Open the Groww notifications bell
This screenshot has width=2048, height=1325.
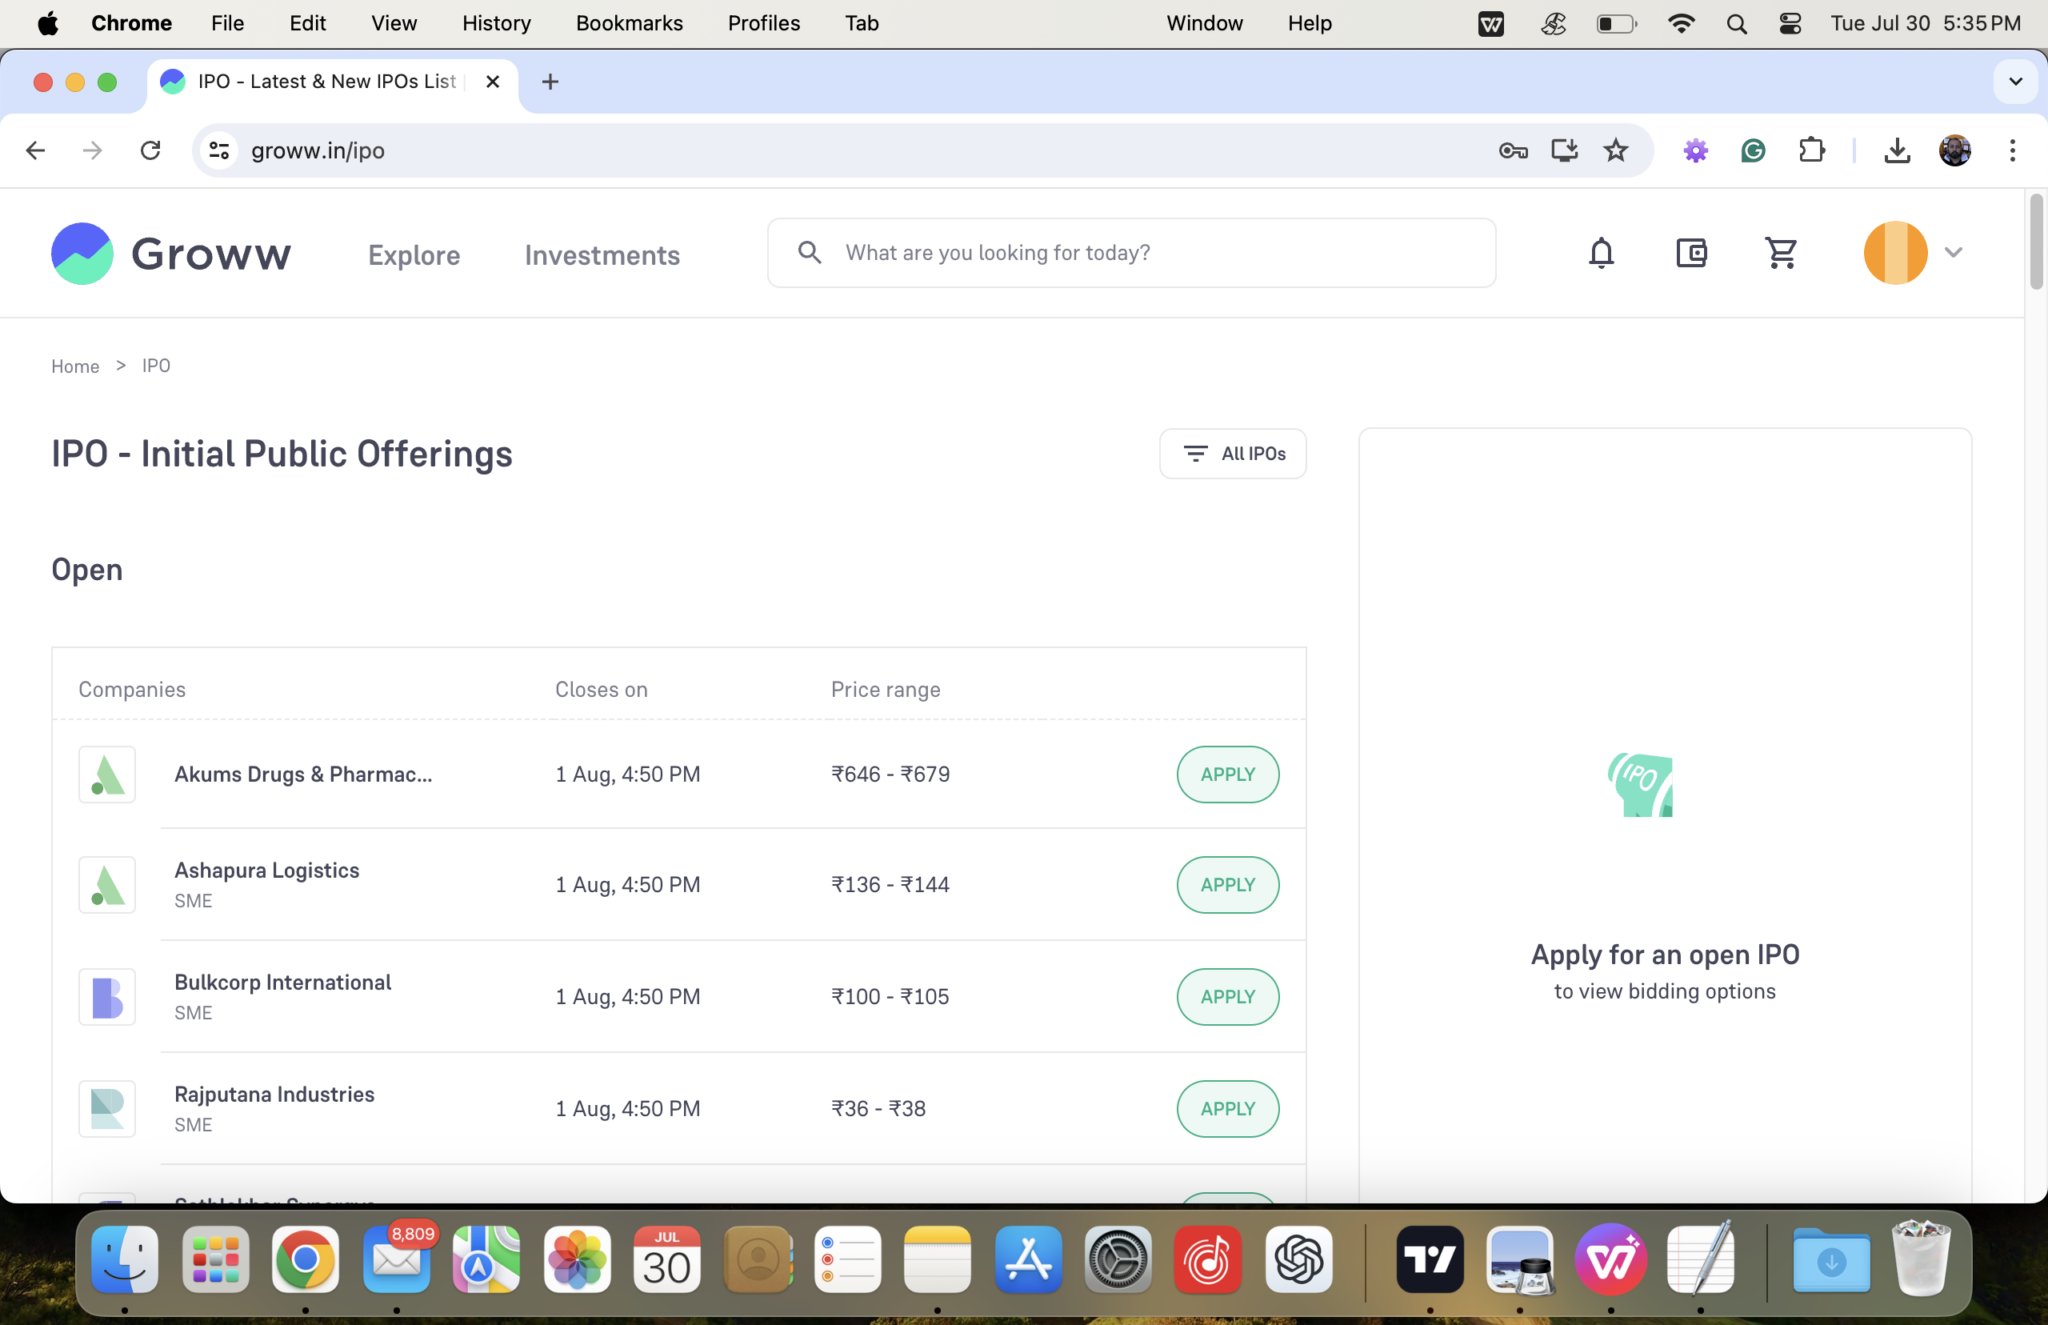(1601, 253)
